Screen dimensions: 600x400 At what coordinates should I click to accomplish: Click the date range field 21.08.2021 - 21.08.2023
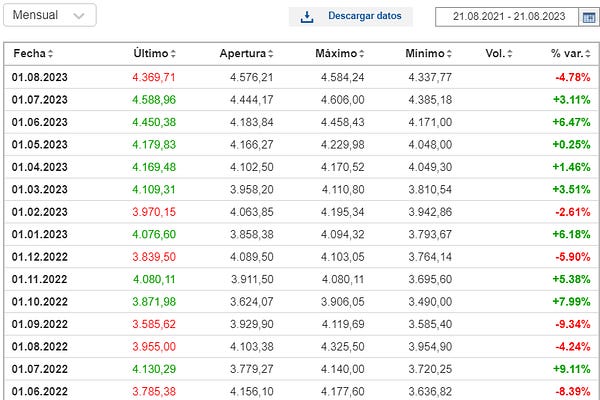507,16
